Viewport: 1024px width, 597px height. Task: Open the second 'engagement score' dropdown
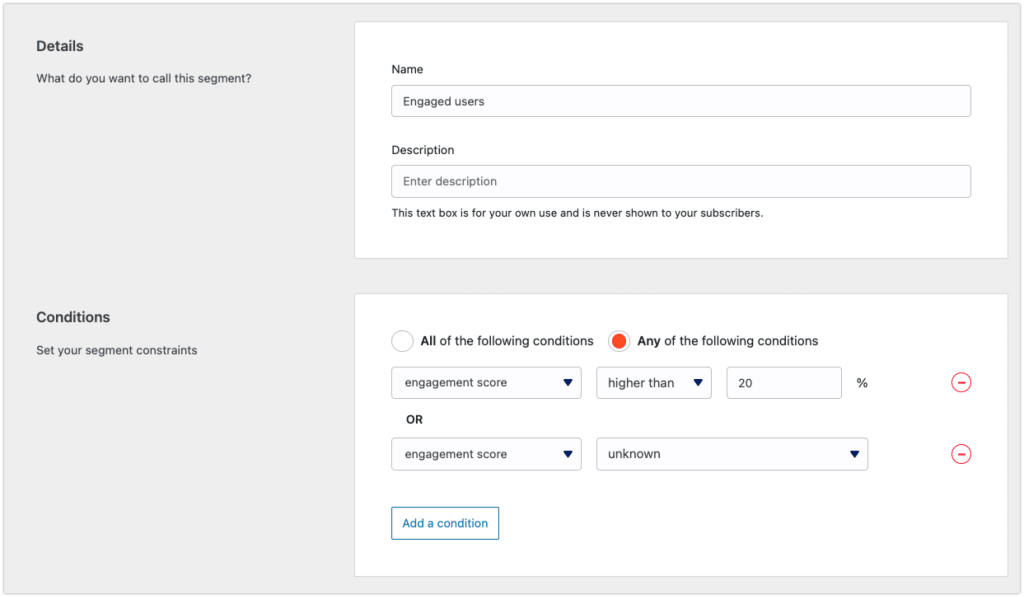click(x=486, y=454)
